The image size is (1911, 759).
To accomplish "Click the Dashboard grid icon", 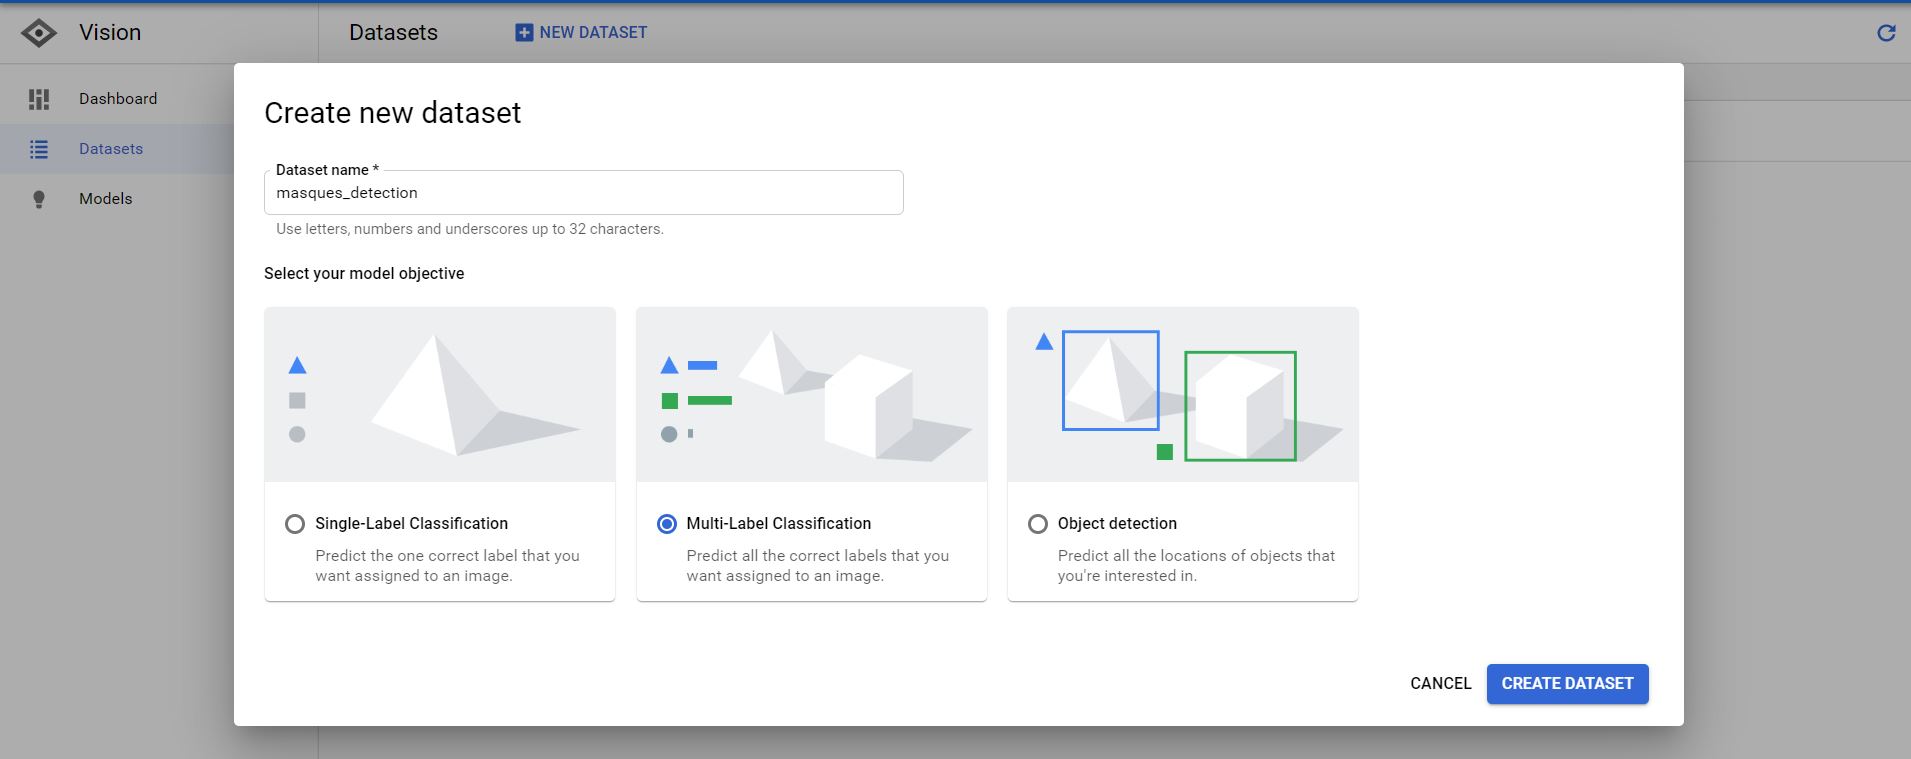I will tap(39, 99).
